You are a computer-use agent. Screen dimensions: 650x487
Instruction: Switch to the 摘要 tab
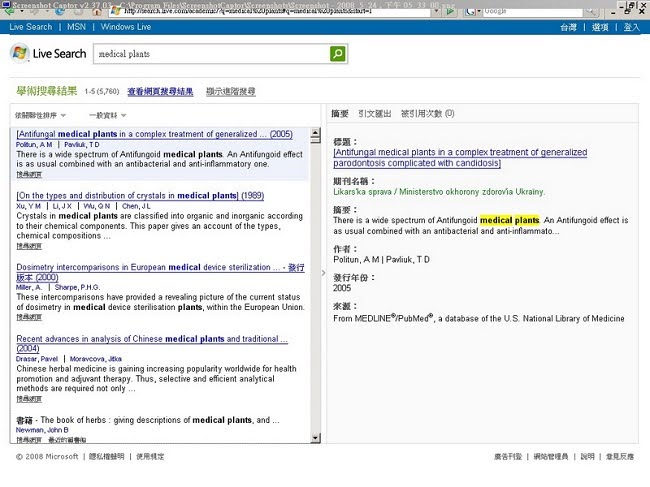340,113
